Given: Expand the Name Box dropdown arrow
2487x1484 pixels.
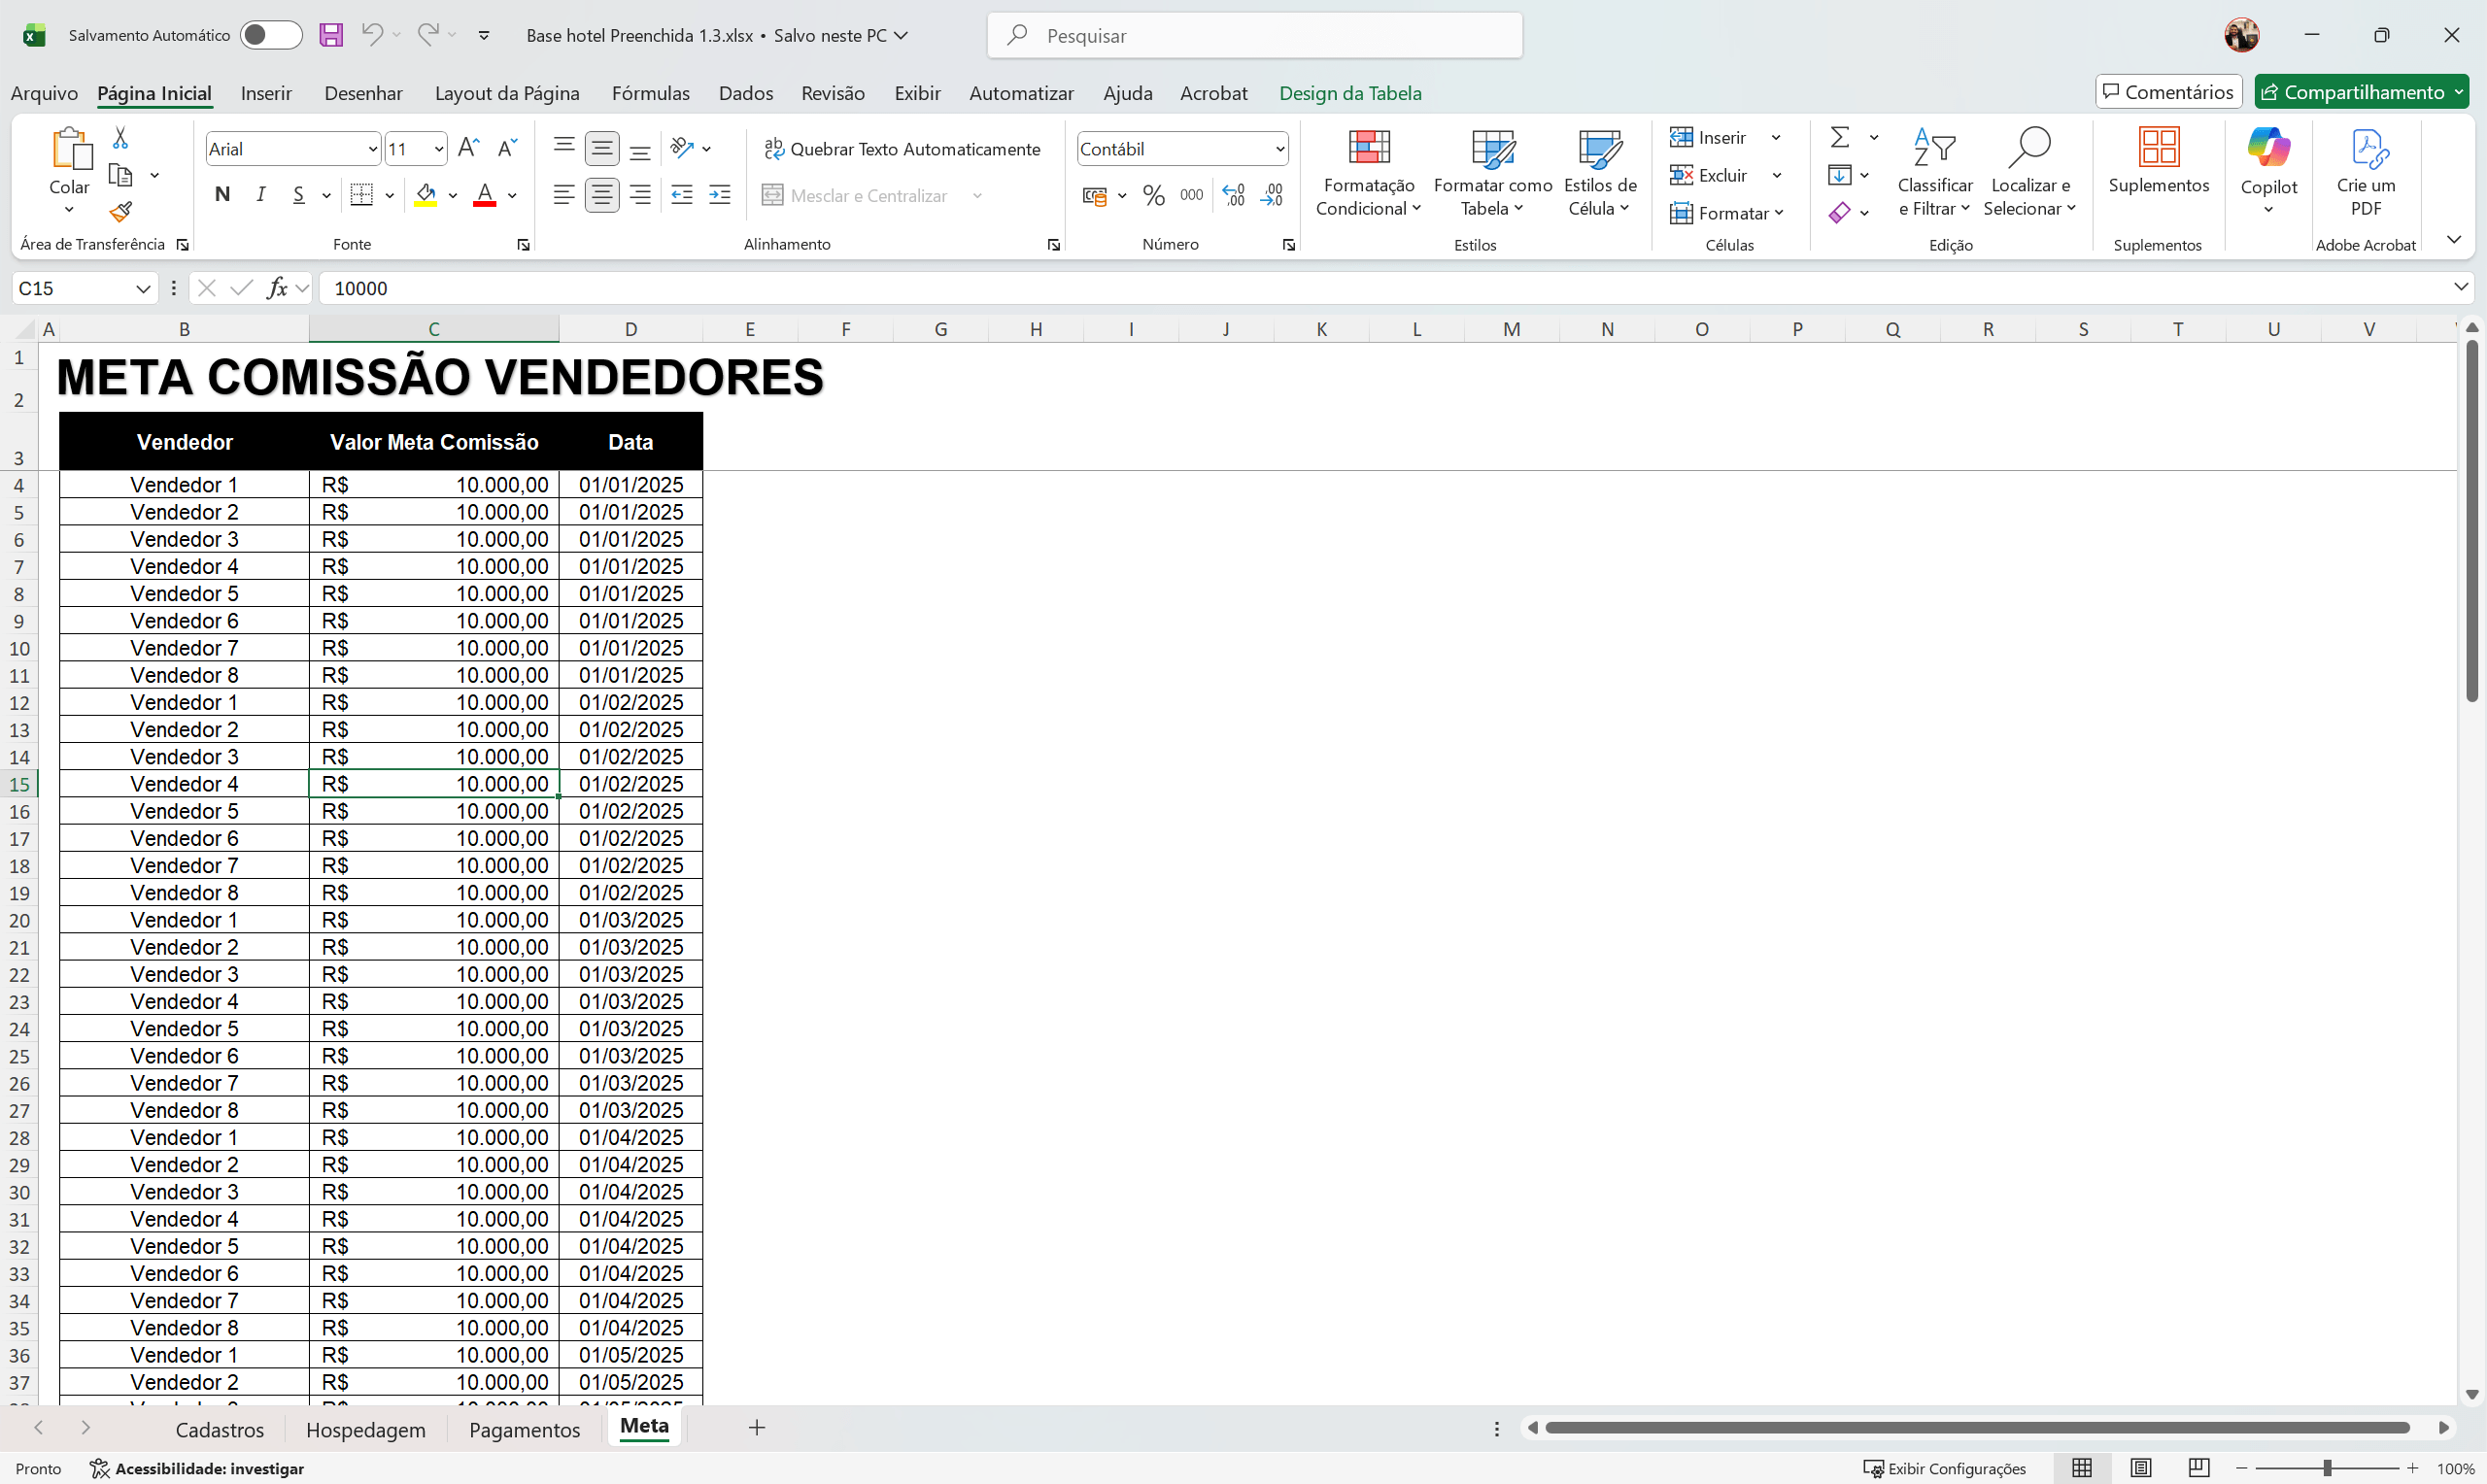Looking at the screenshot, I should coord(143,288).
